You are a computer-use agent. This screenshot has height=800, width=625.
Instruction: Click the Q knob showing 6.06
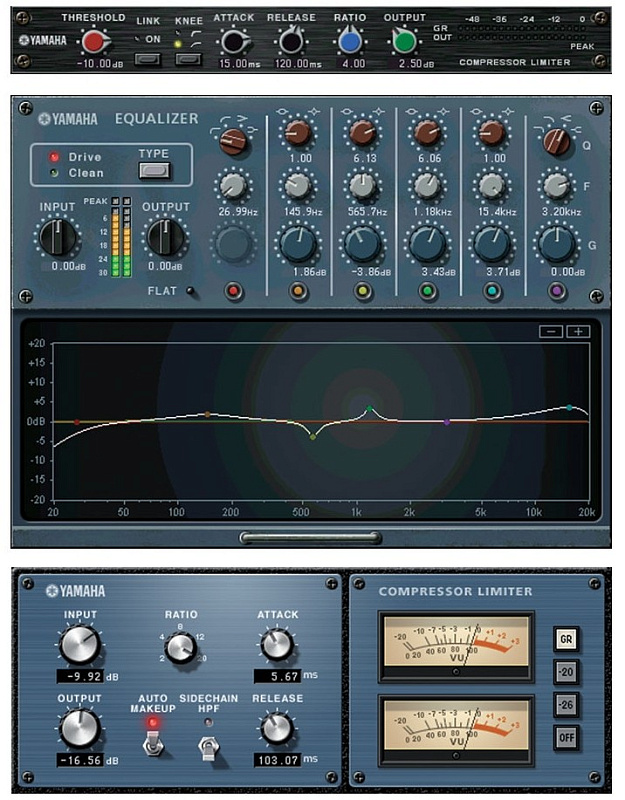(x=428, y=133)
